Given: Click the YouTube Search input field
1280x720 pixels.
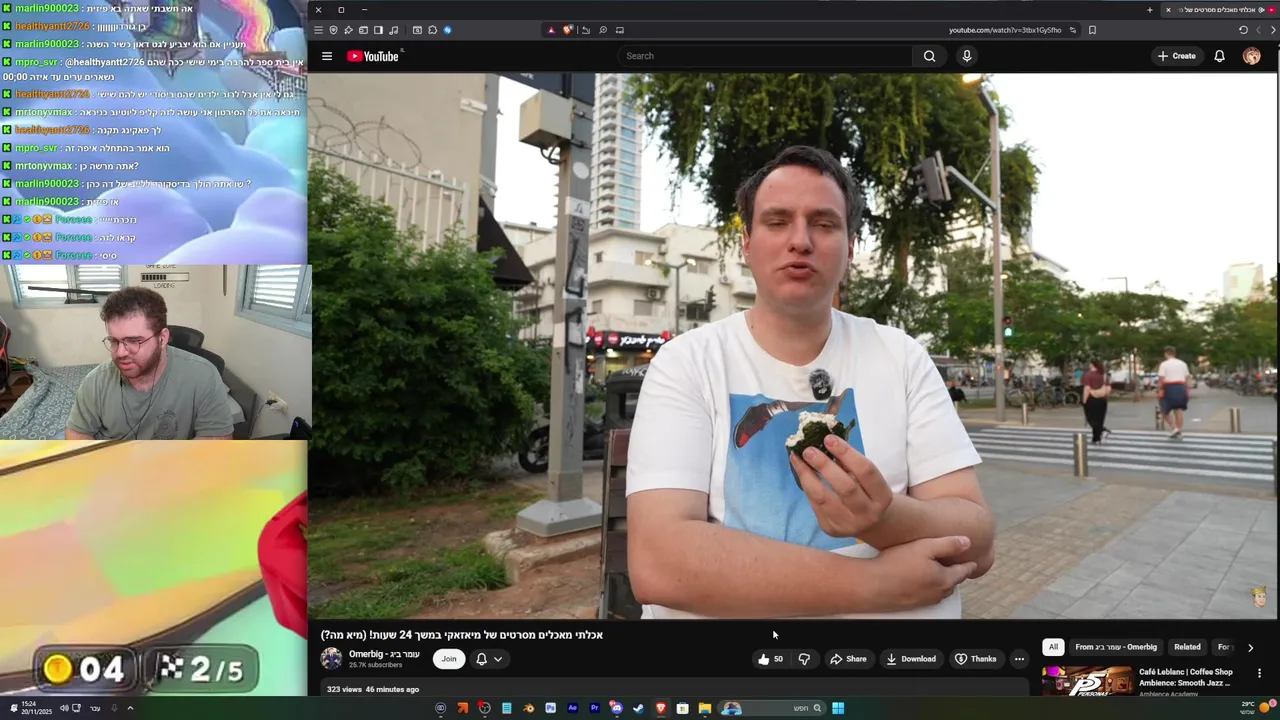Looking at the screenshot, I should pos(765,56).
